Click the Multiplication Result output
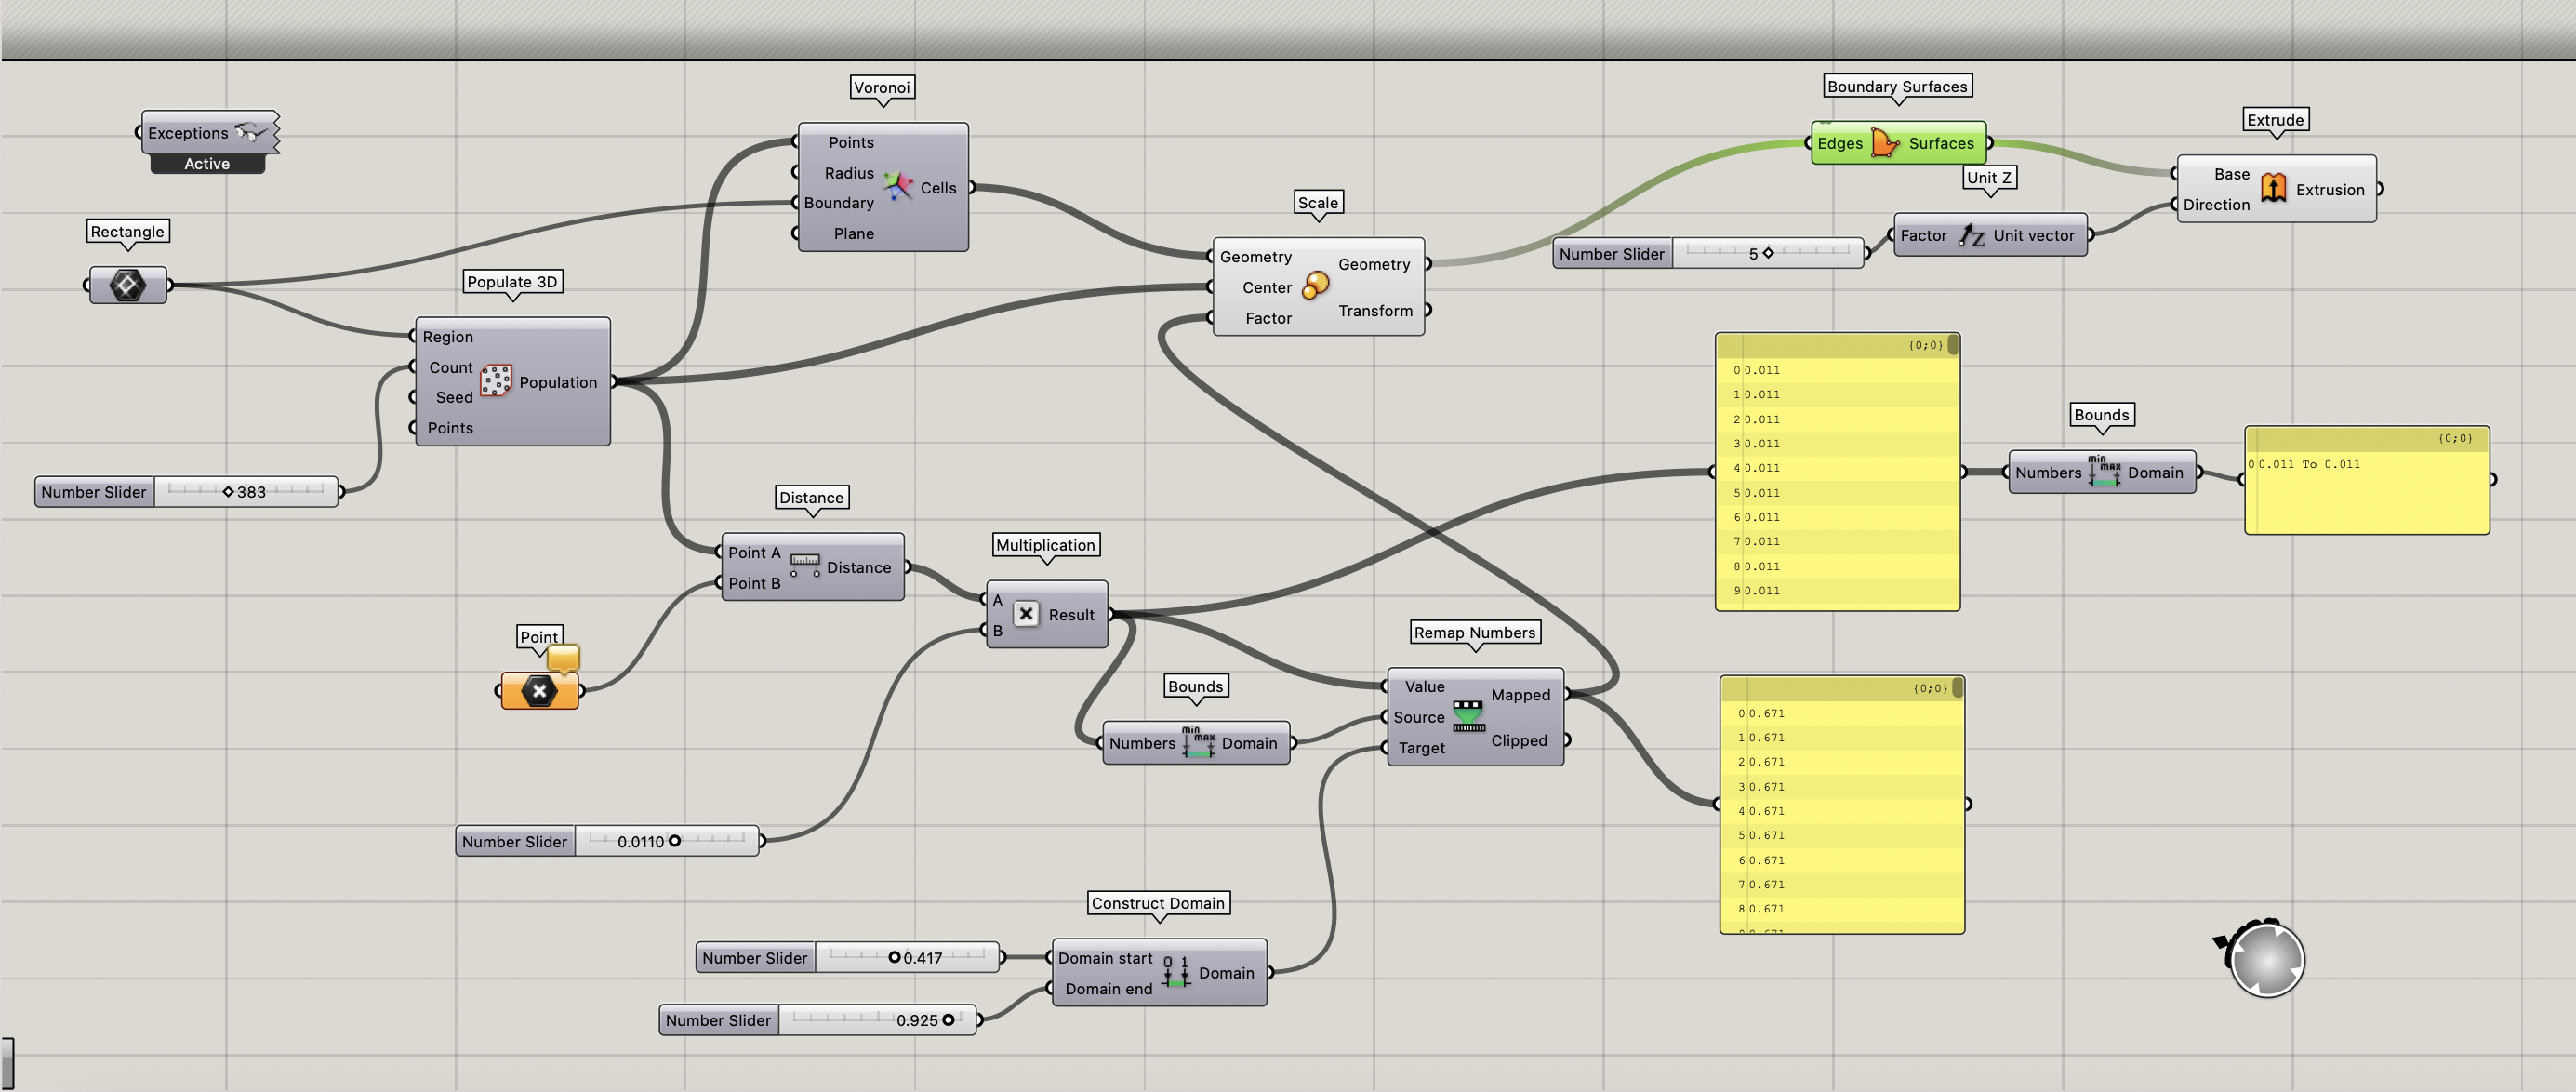Image resolution: width=2576 pixels, height=1092 pixels. (x=1071, y=615)
